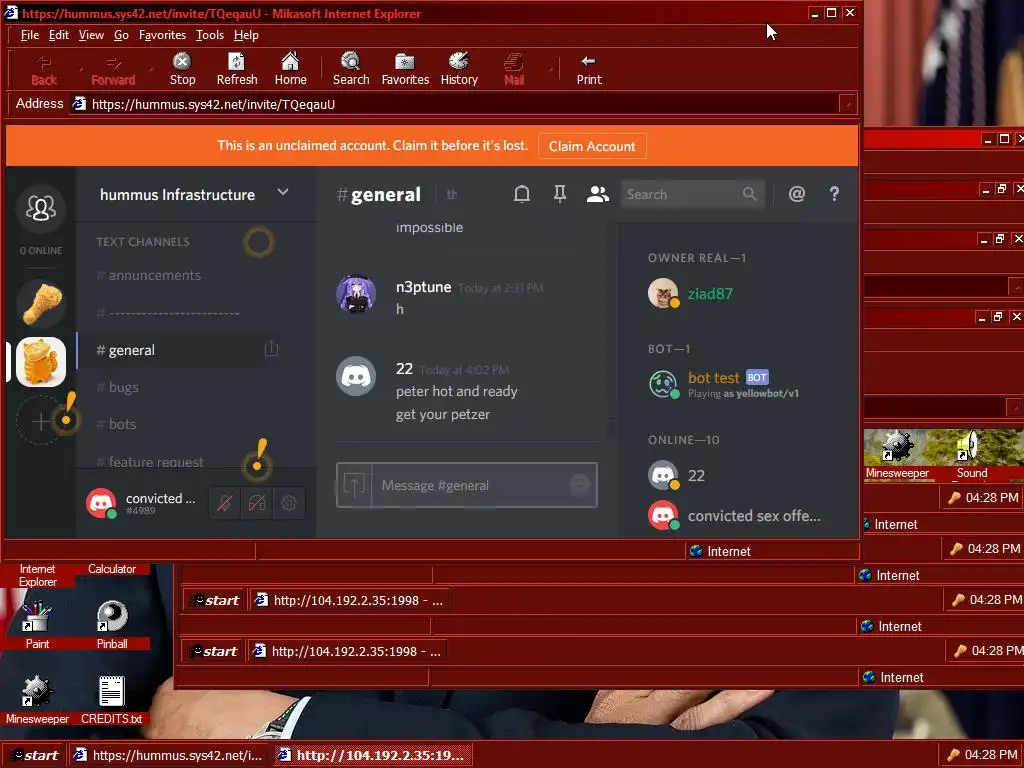
Task: Open Calculator desktop shortcut
Action: pyautogui.click(x=112, y=569)
